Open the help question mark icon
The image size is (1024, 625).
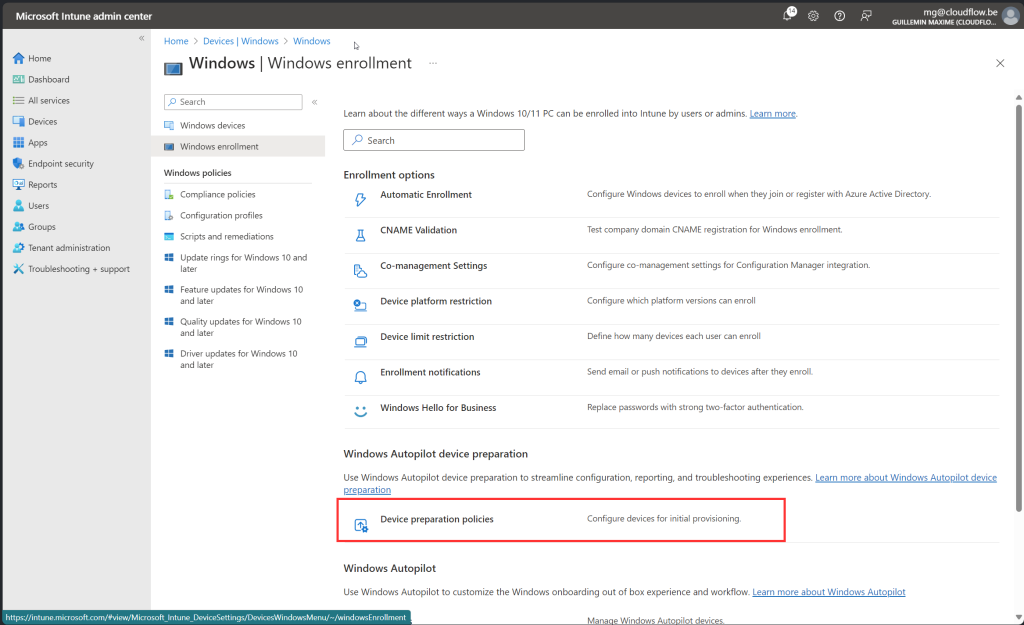coord(840,16)
